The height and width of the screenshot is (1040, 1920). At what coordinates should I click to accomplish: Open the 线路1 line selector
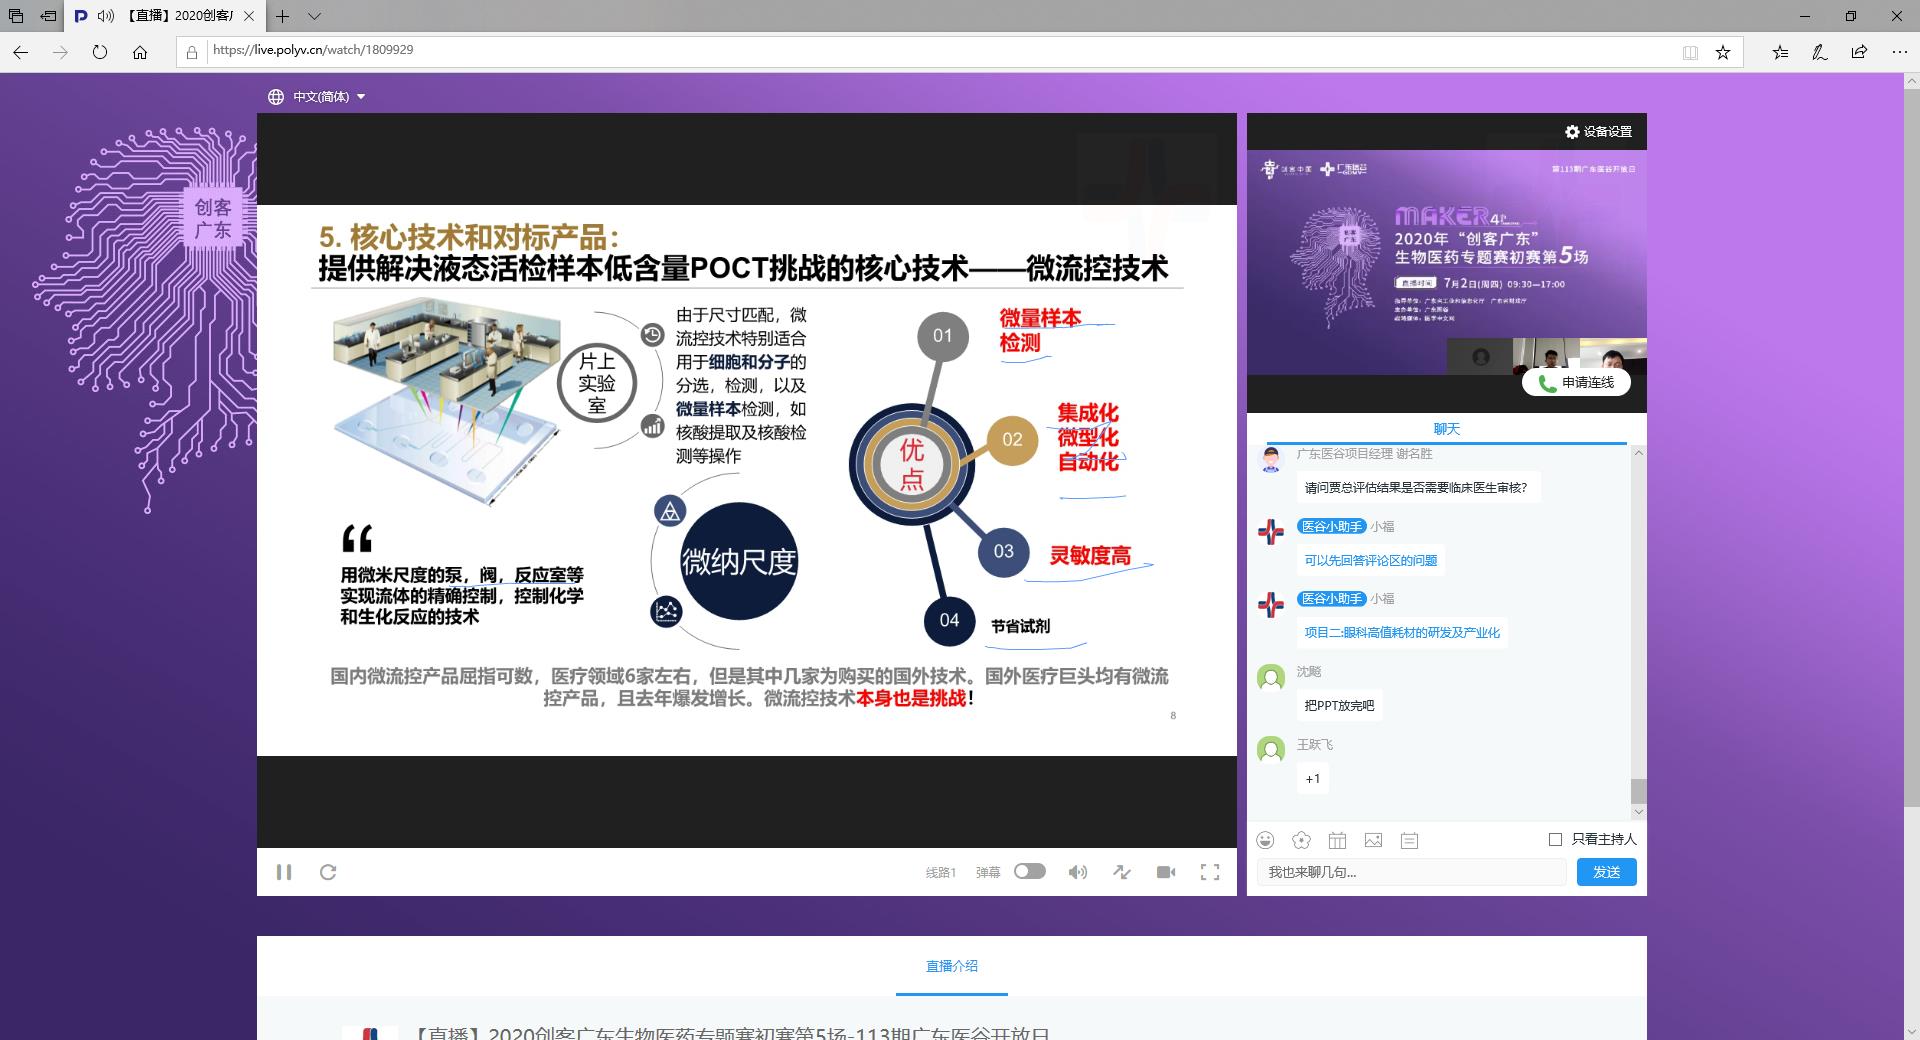click(940, 872)
